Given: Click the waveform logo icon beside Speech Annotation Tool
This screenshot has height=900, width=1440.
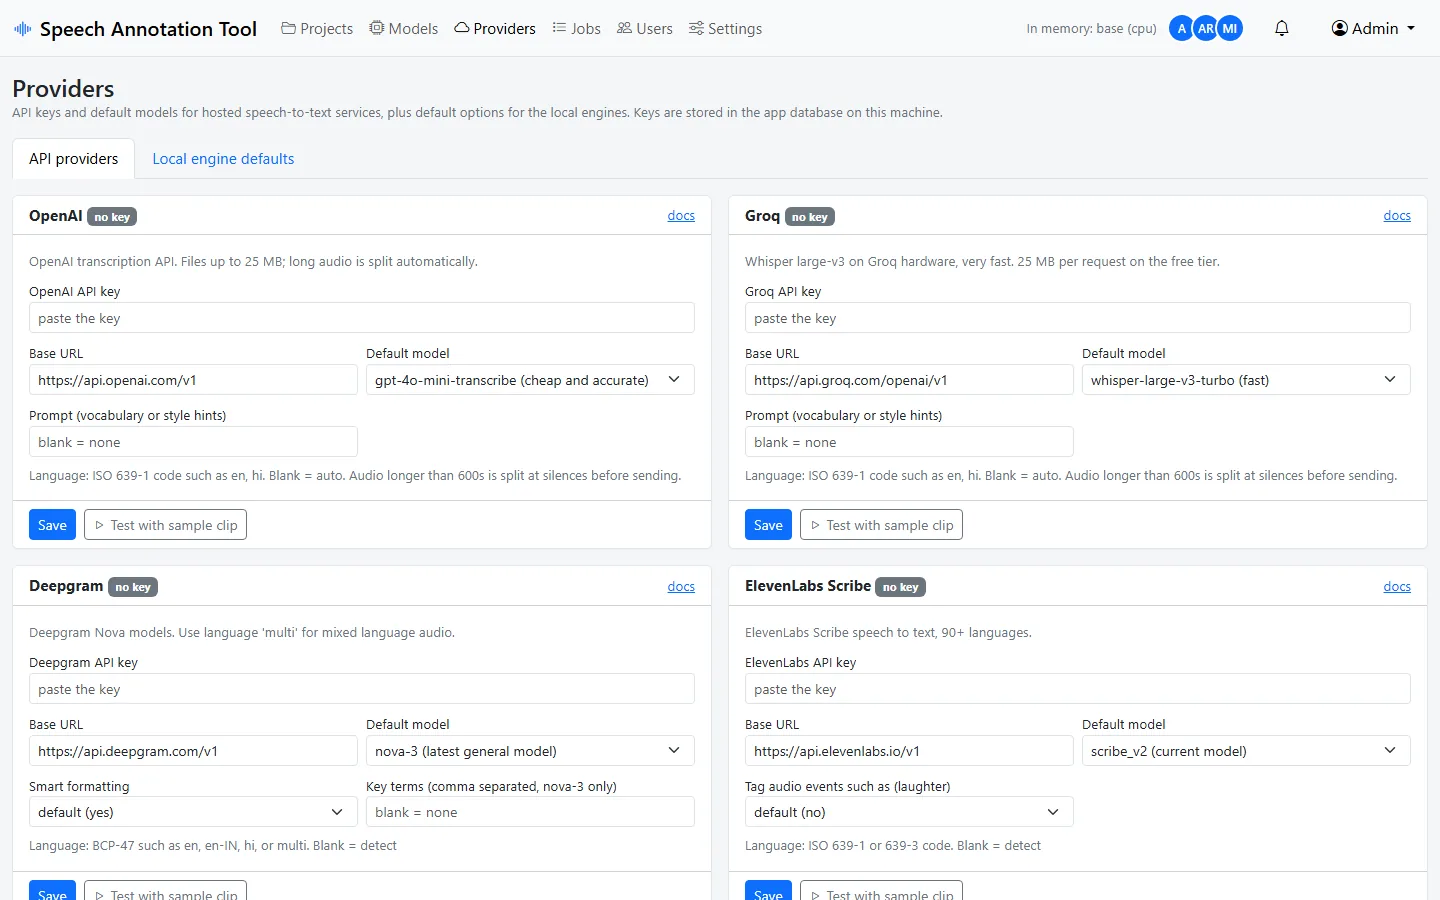Looking at the screenshot, I should click(22, 29).
